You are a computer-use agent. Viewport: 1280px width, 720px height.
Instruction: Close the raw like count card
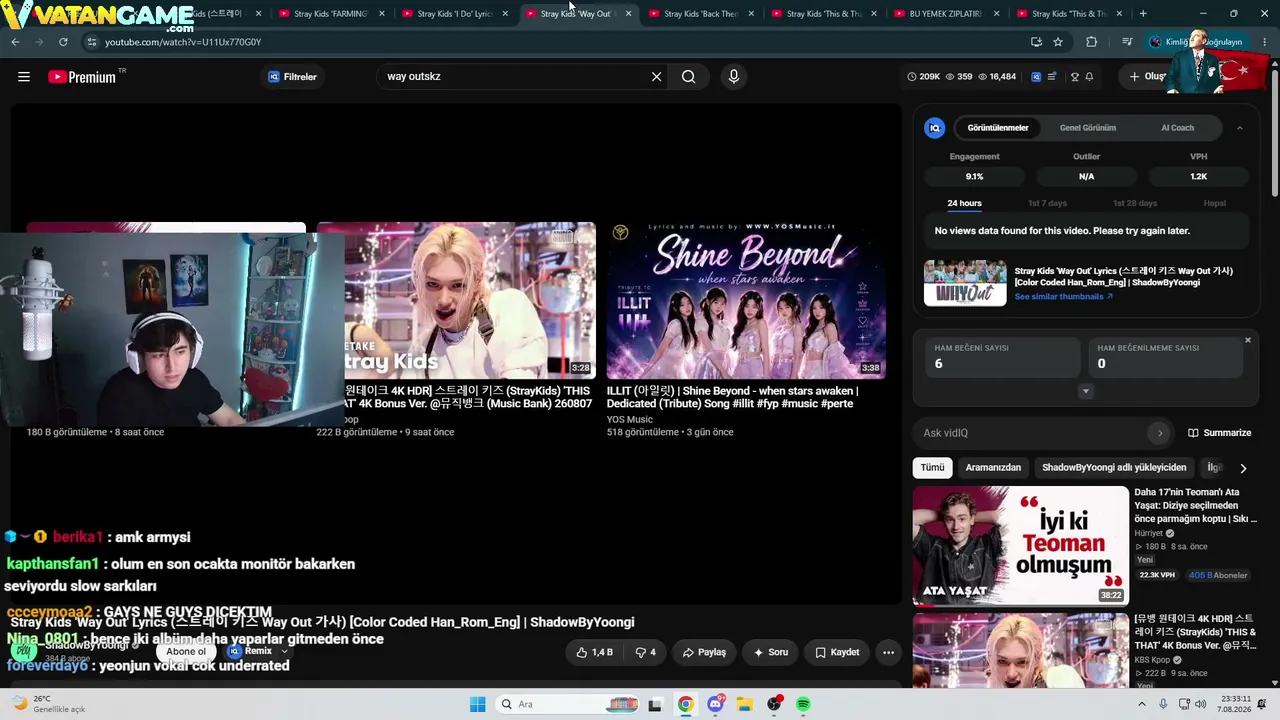pyautogui.click(x=1247, y=340)
